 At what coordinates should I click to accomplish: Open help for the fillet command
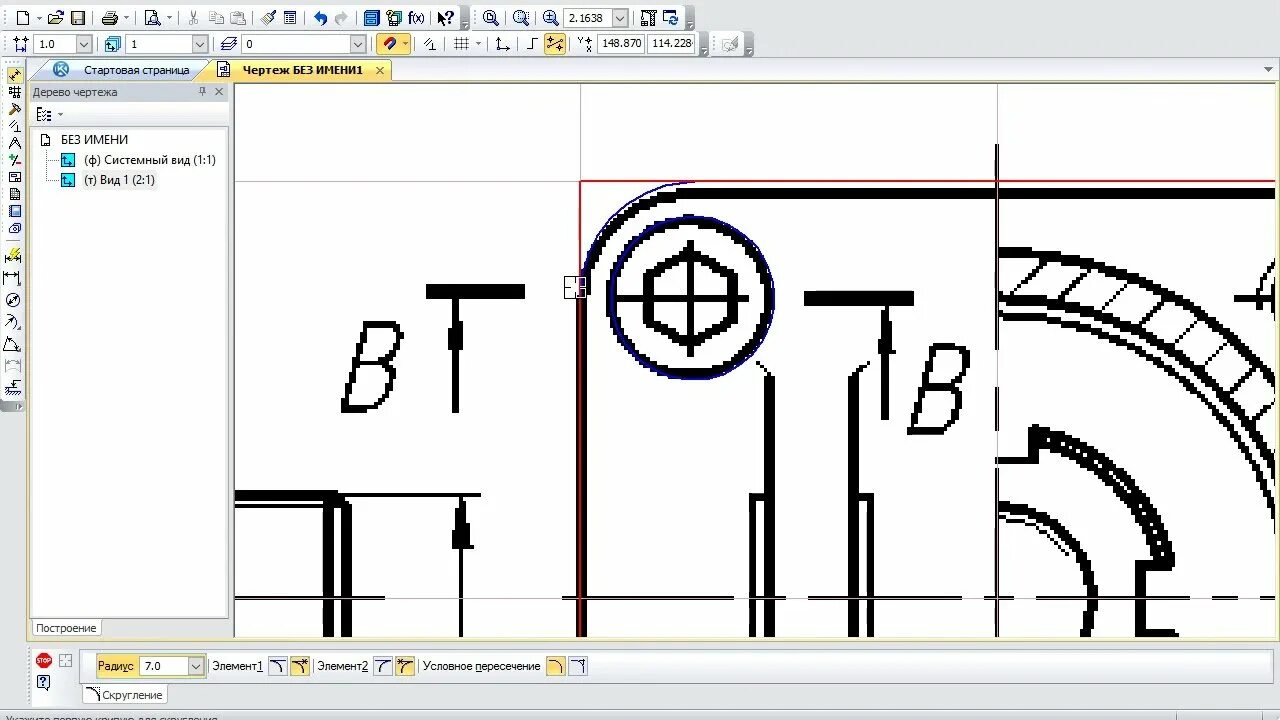coord(44,682)
